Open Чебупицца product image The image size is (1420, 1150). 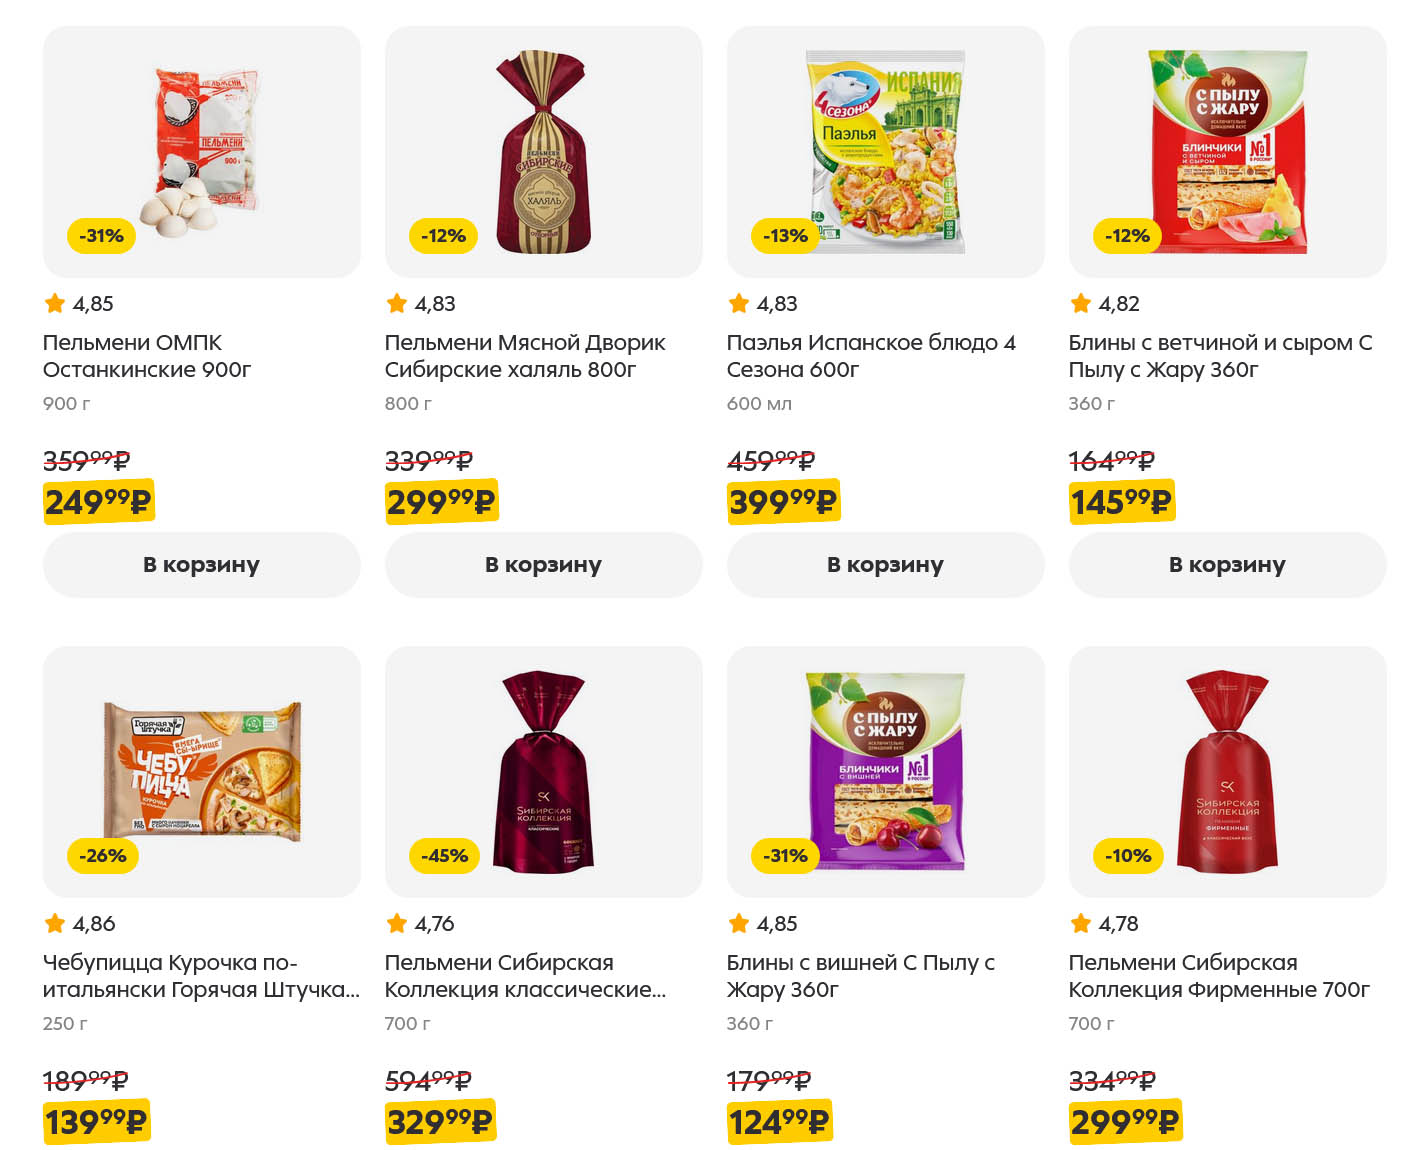pyautogui.click(x=201, y=772)
